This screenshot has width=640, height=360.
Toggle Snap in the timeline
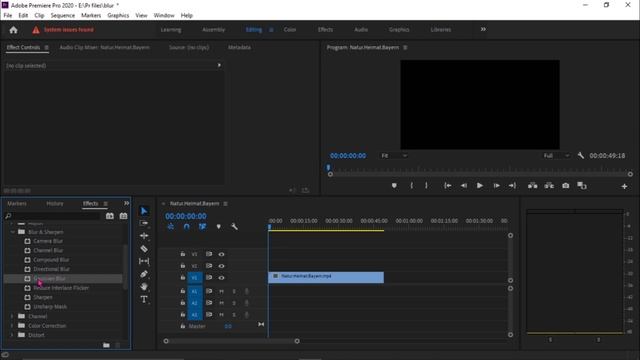[187, 227]
